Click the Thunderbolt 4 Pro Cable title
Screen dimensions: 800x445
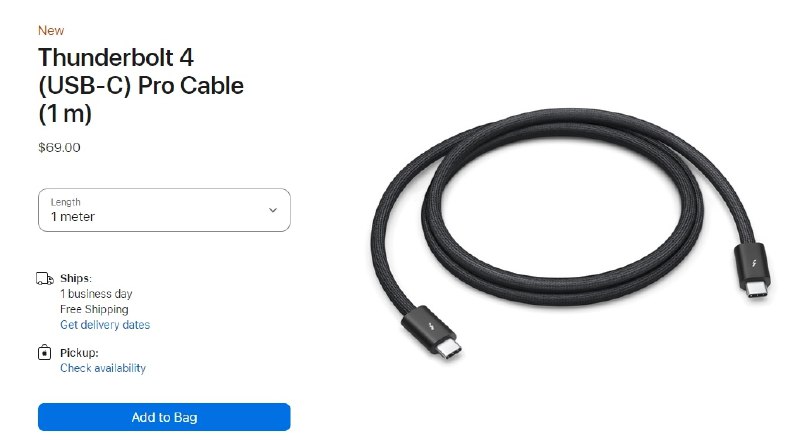point(141,85)
